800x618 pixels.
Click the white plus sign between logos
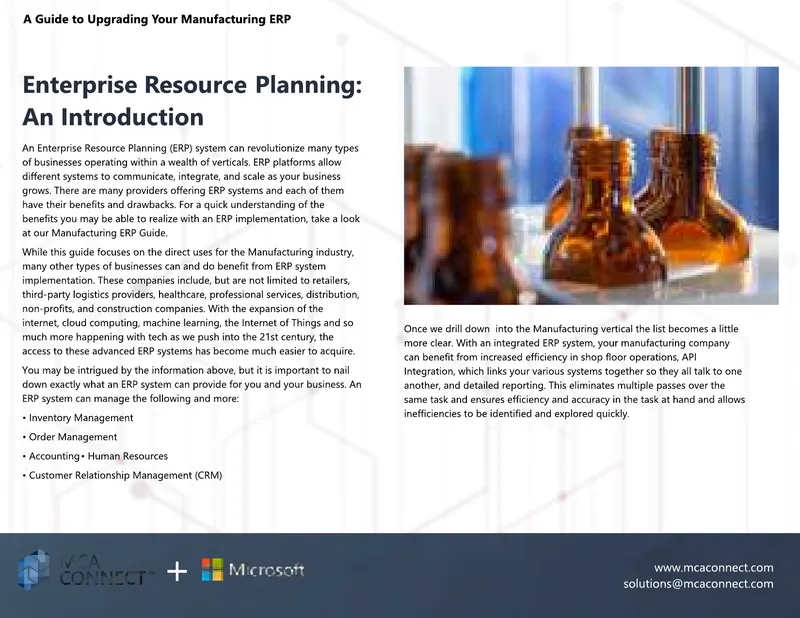click(177, 572)
